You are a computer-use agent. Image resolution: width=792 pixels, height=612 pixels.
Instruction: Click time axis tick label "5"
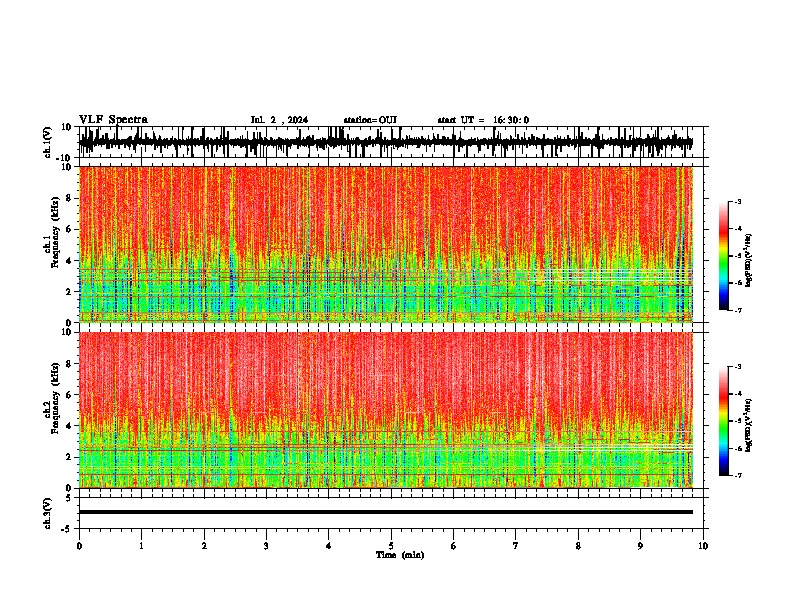[x=391, y=546]
